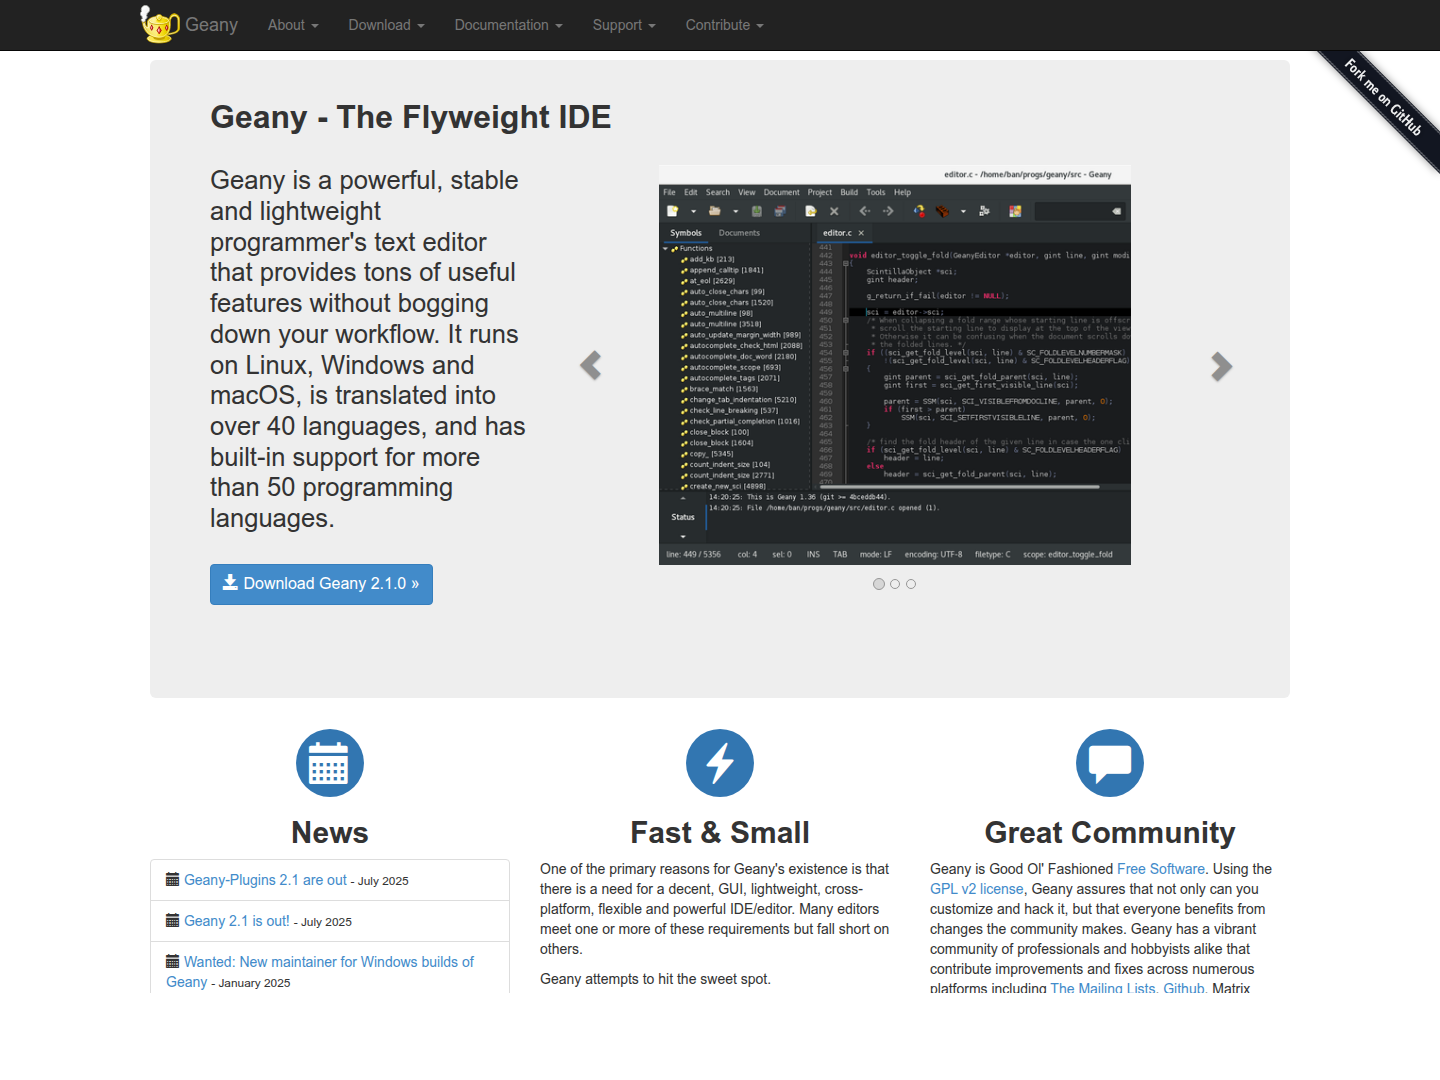Open the Download dropdown in navbar
1440x1080 pixels.
[x=386, y=25]
